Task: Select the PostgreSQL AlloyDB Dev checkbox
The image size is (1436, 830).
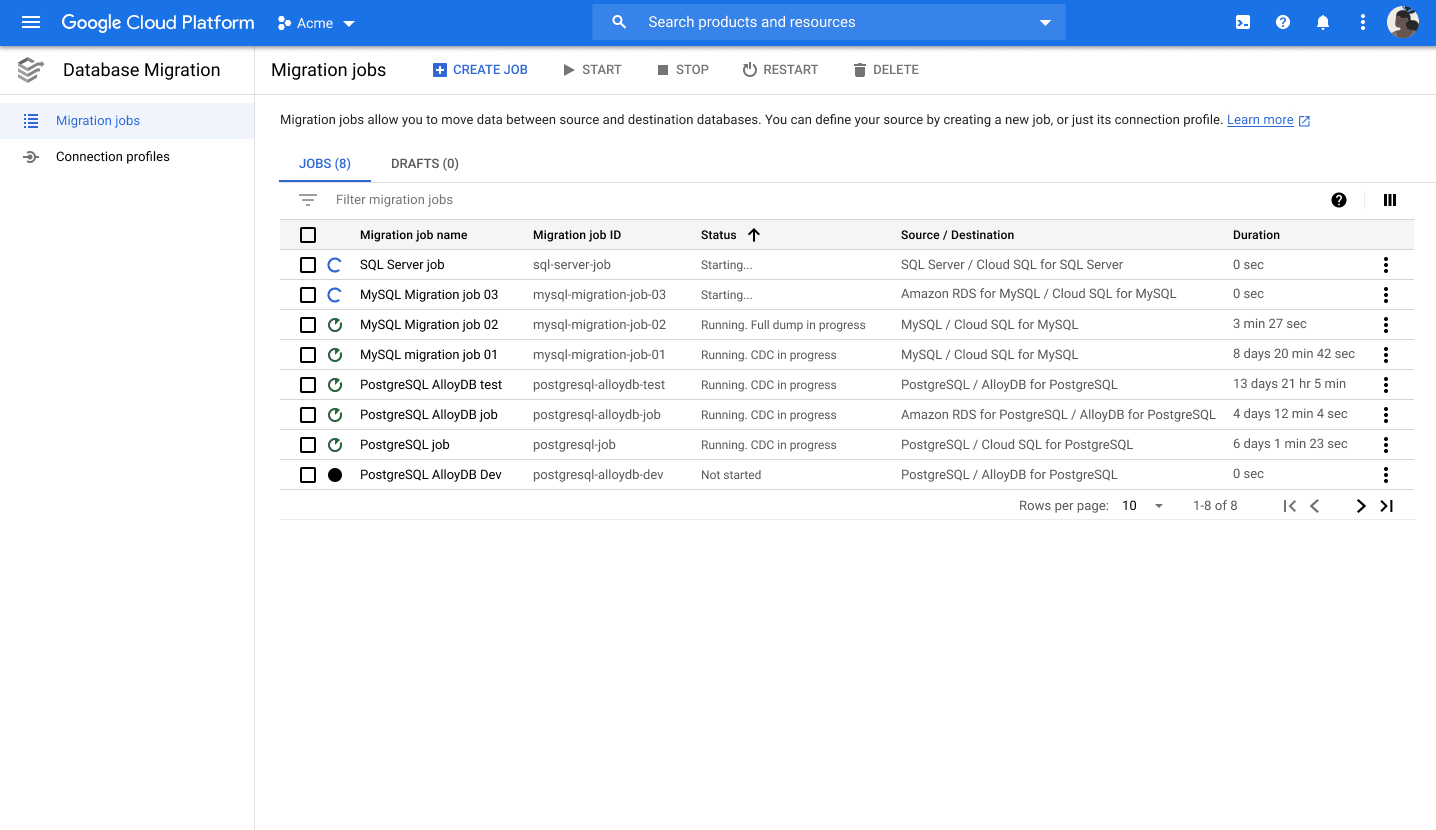Action: pyautogui.click(x=308, y=475)
